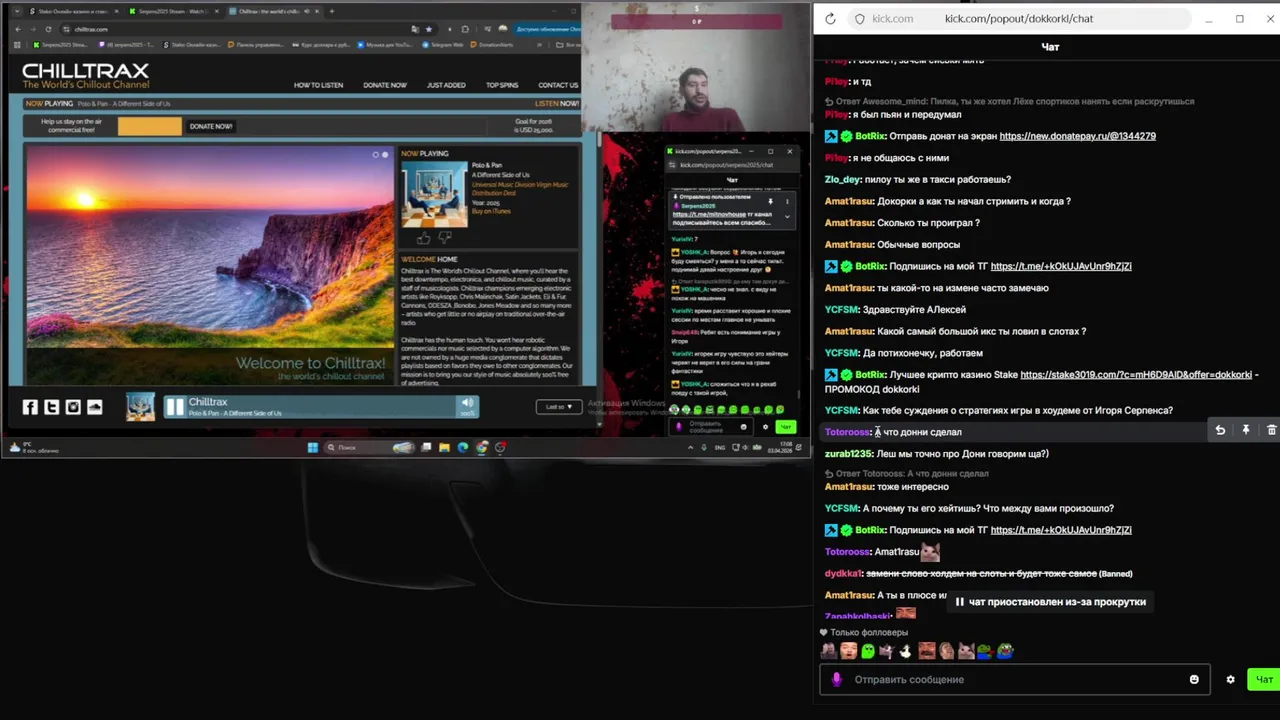Screen dimensions: 1280x720
Task: Open Chilltrax SoundCloud page icon
Action: click(x=95, y=407)
